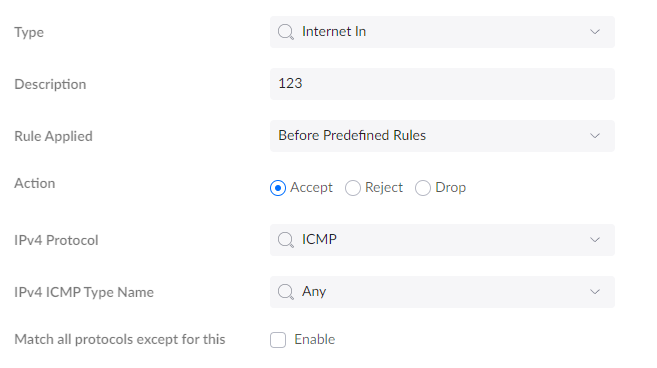Open the Rule Applied dropdown chevron
This screenshot has width=657, height=368.
point(595,136)
